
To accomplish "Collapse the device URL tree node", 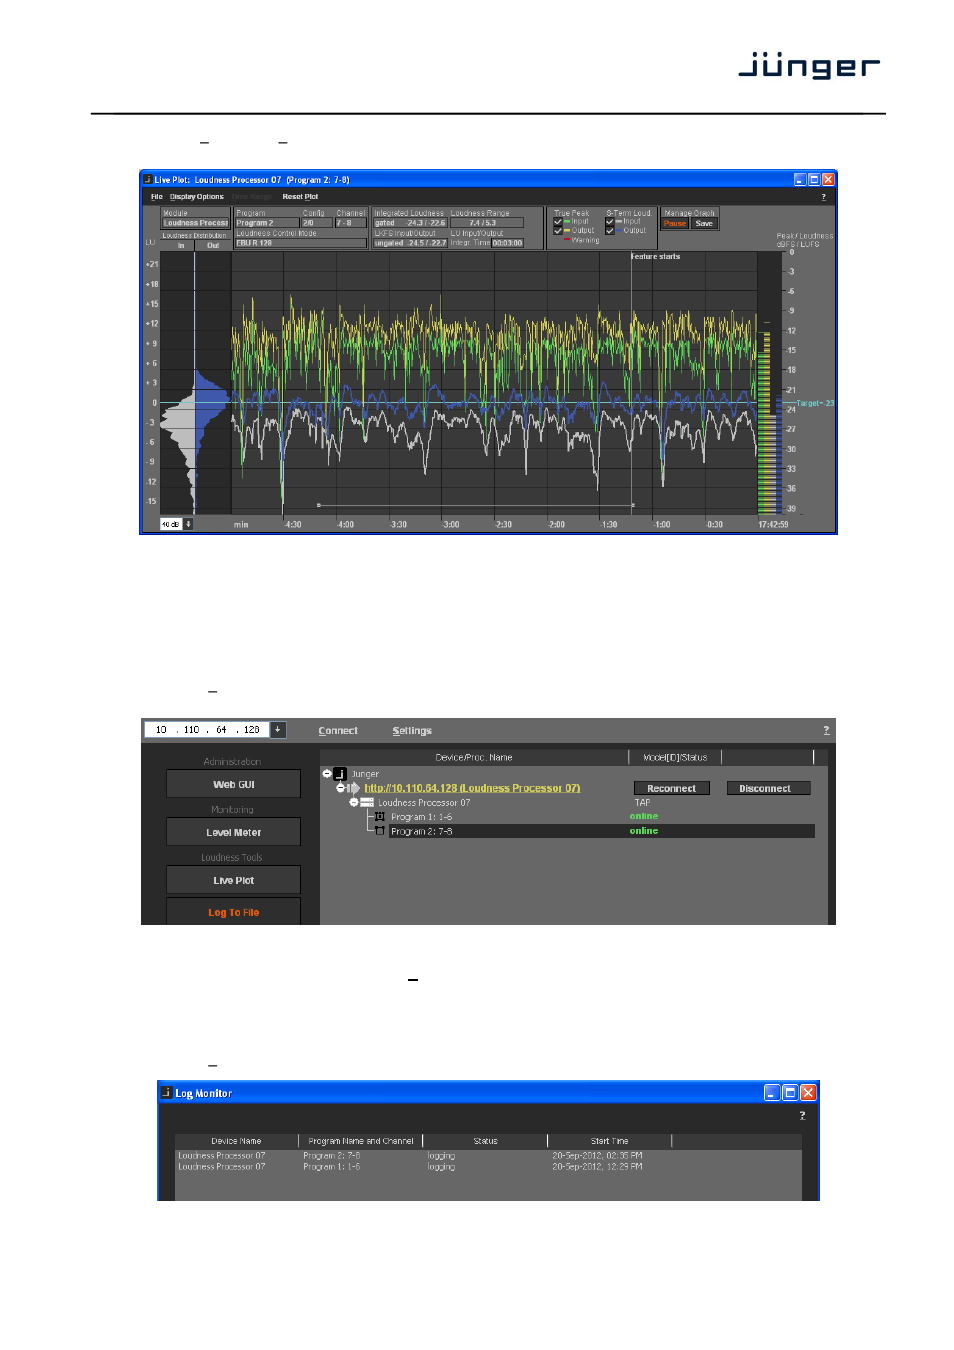I will [x=340, y=788].
